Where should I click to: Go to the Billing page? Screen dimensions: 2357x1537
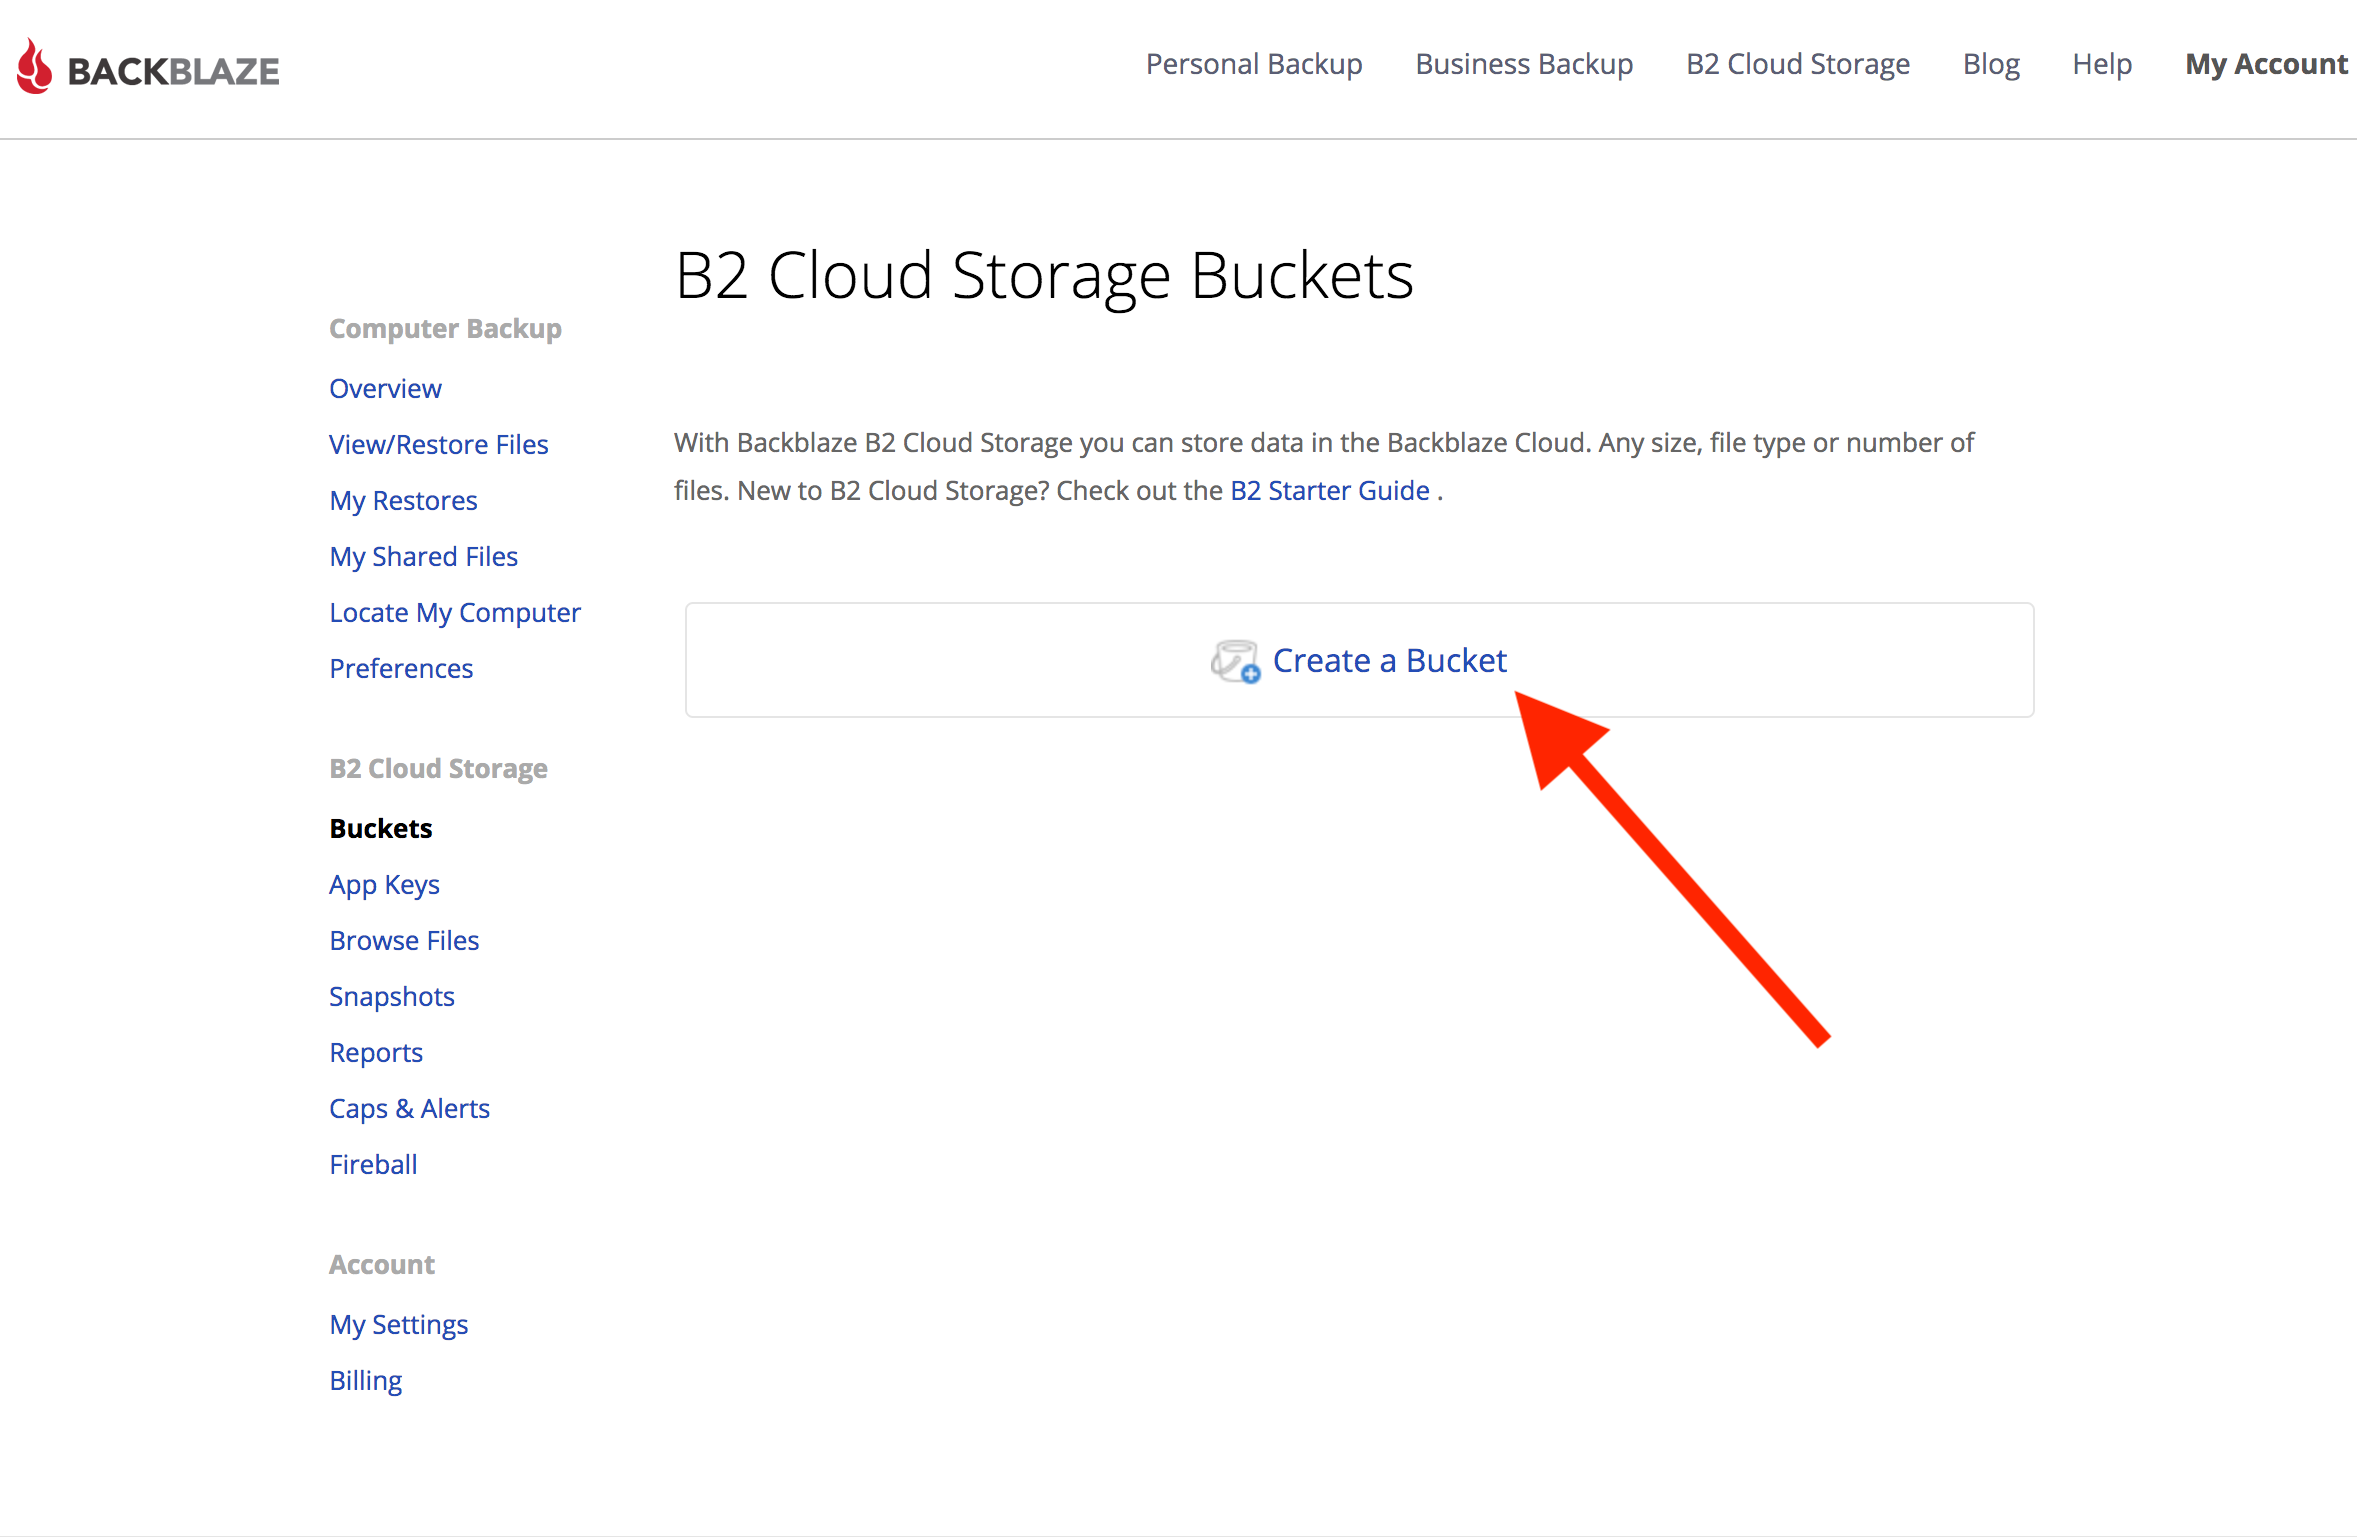[x=366, y=1380]
